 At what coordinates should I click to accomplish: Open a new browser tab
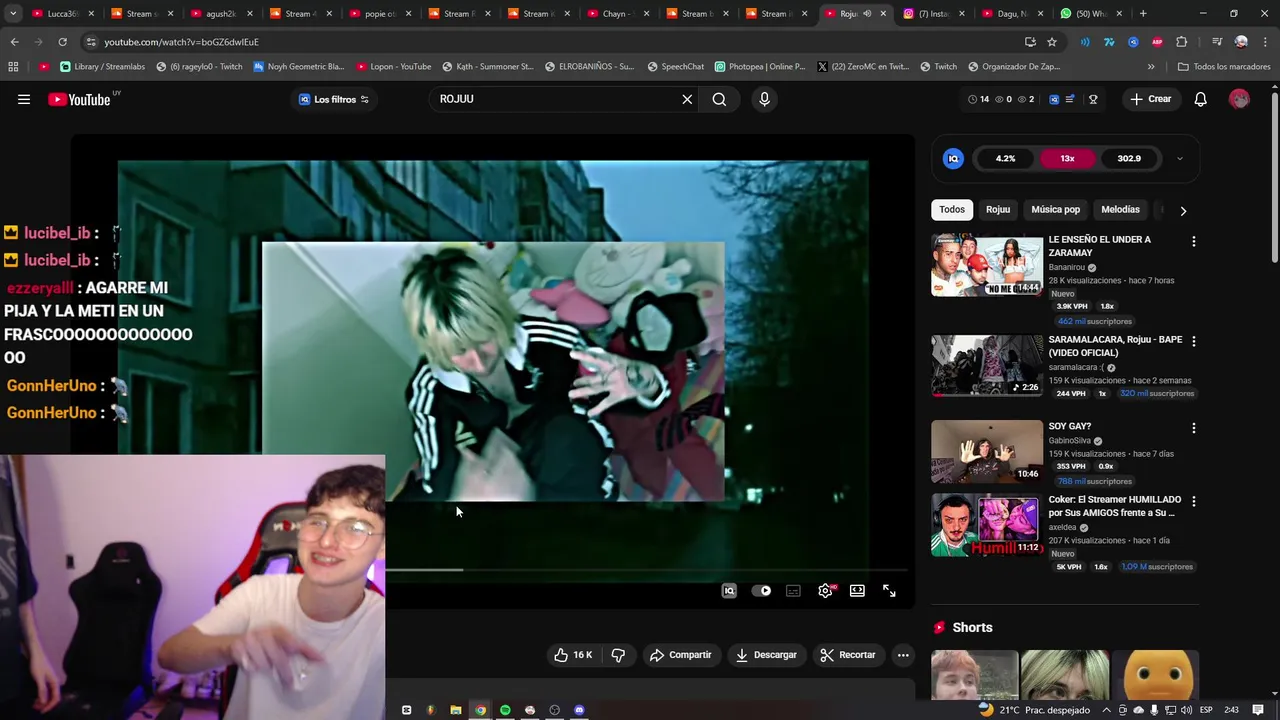pyautogui.click(x=1143, y=14)
